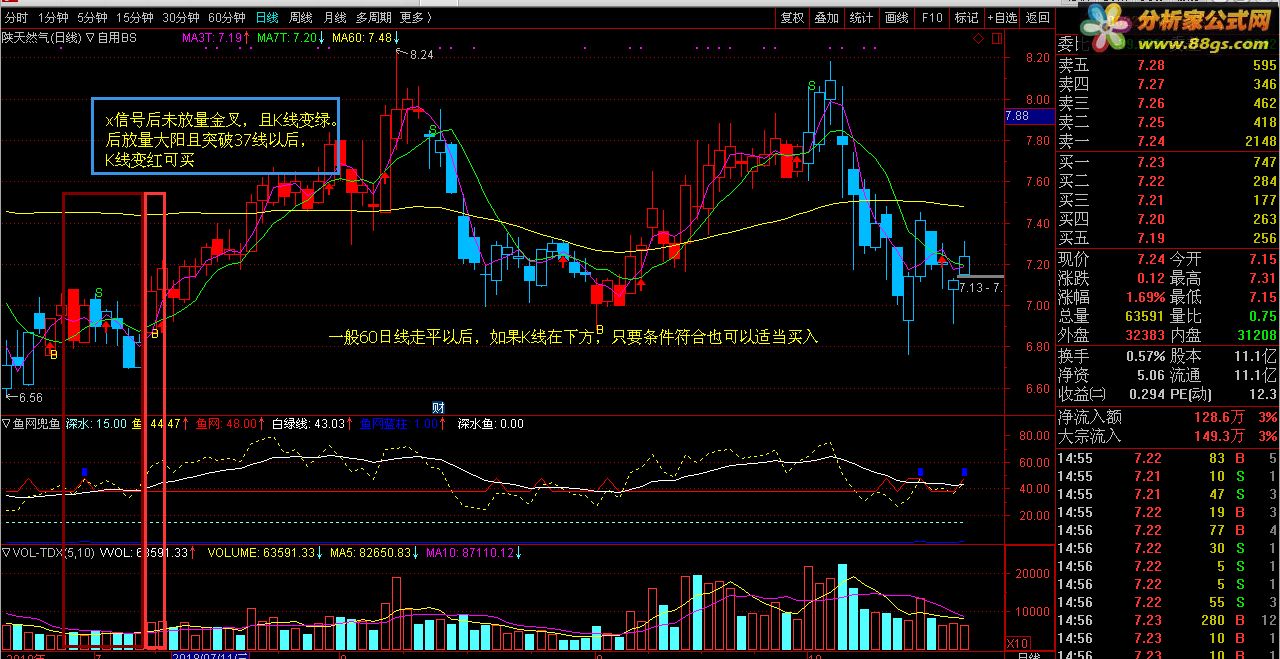Screen dimensions: 1280x659
Task: Open the 多周期 multi-period view
Action: click(x=373, y=18)
